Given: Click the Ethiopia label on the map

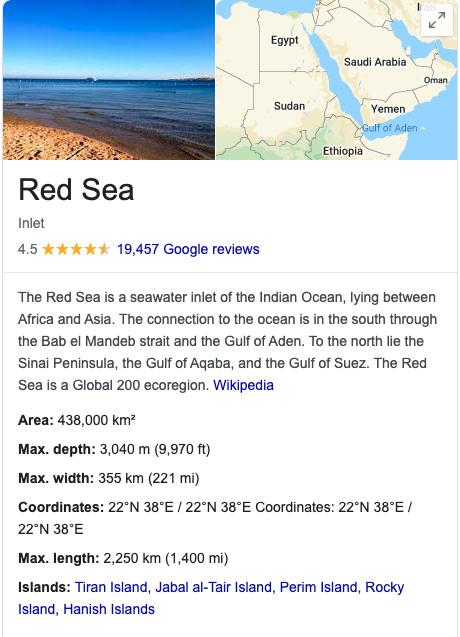Looking at the screenshot, I should 343,151.
